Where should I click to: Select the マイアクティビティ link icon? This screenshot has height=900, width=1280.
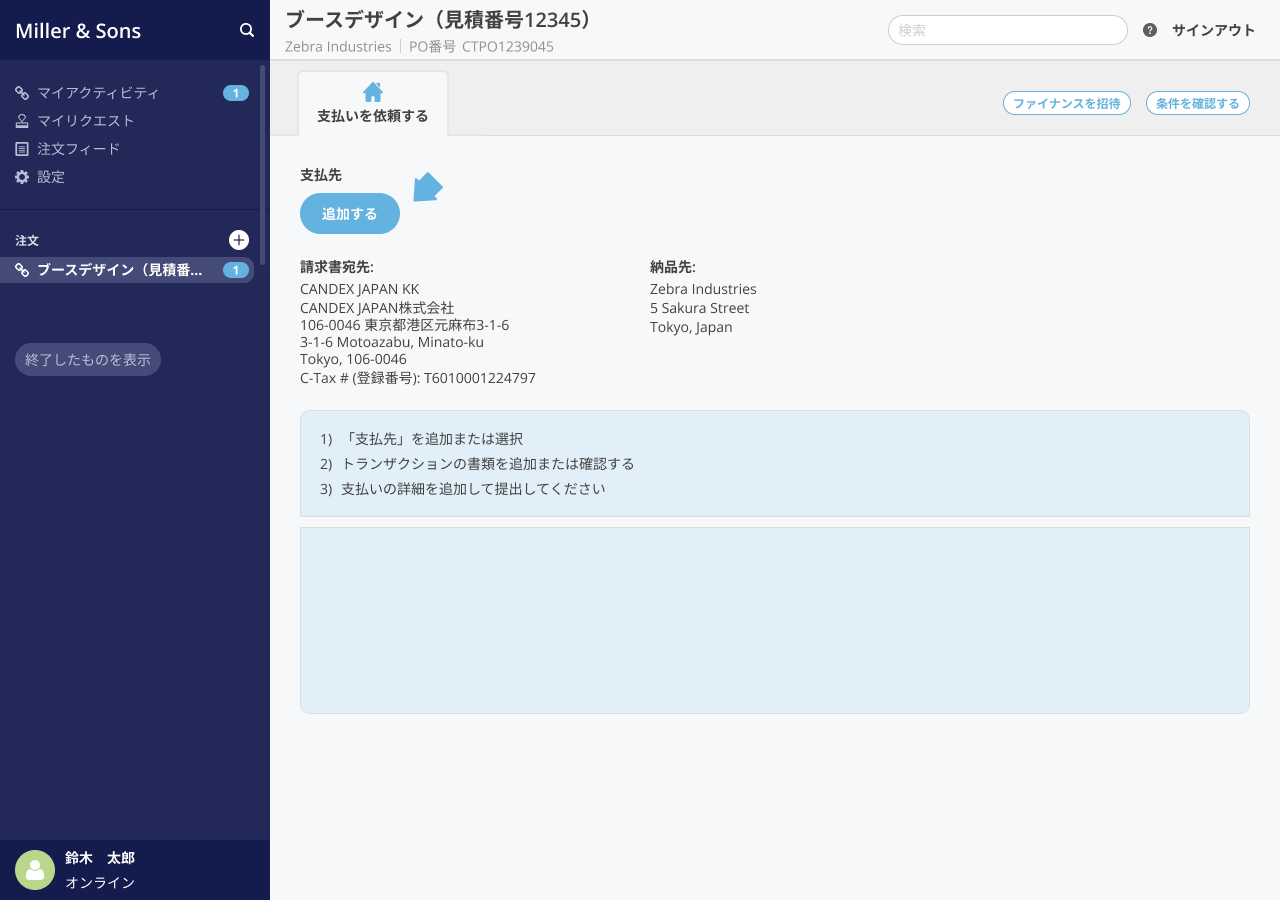click(x=22, y=92)
